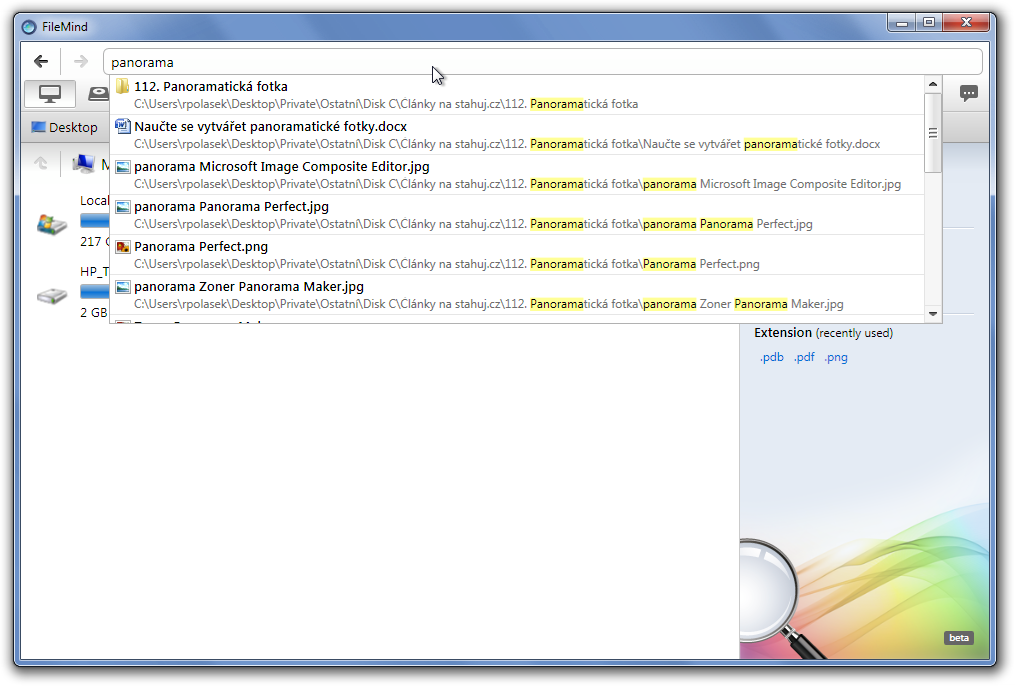
Task: Click the FileMind app icon in title bar
Action: pos(29,27)
